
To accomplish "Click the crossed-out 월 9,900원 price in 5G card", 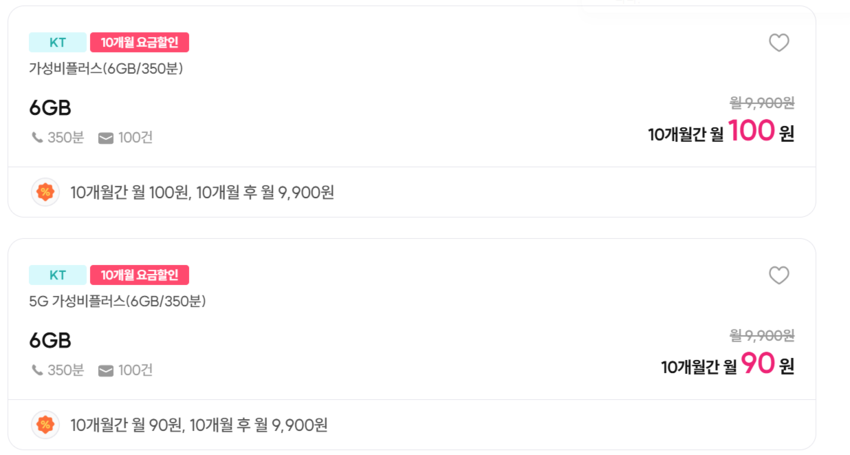I will pos(762,335).
